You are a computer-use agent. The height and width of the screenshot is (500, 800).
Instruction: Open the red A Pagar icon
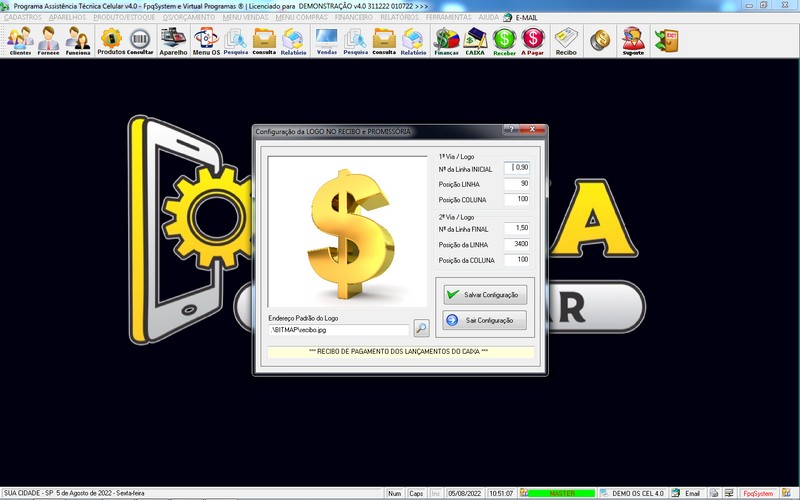pyautogui.click(x=533, y=41)
